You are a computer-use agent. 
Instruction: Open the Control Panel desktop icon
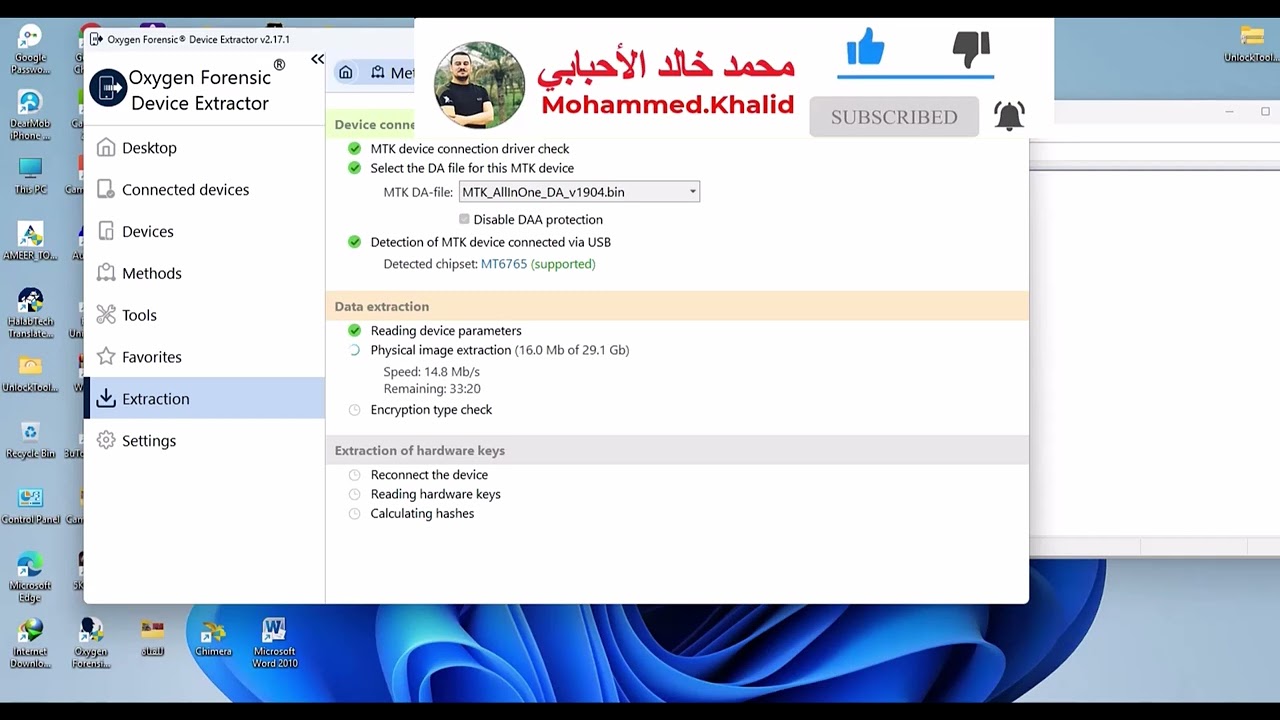pyautogui.click(x=30, y=506)
